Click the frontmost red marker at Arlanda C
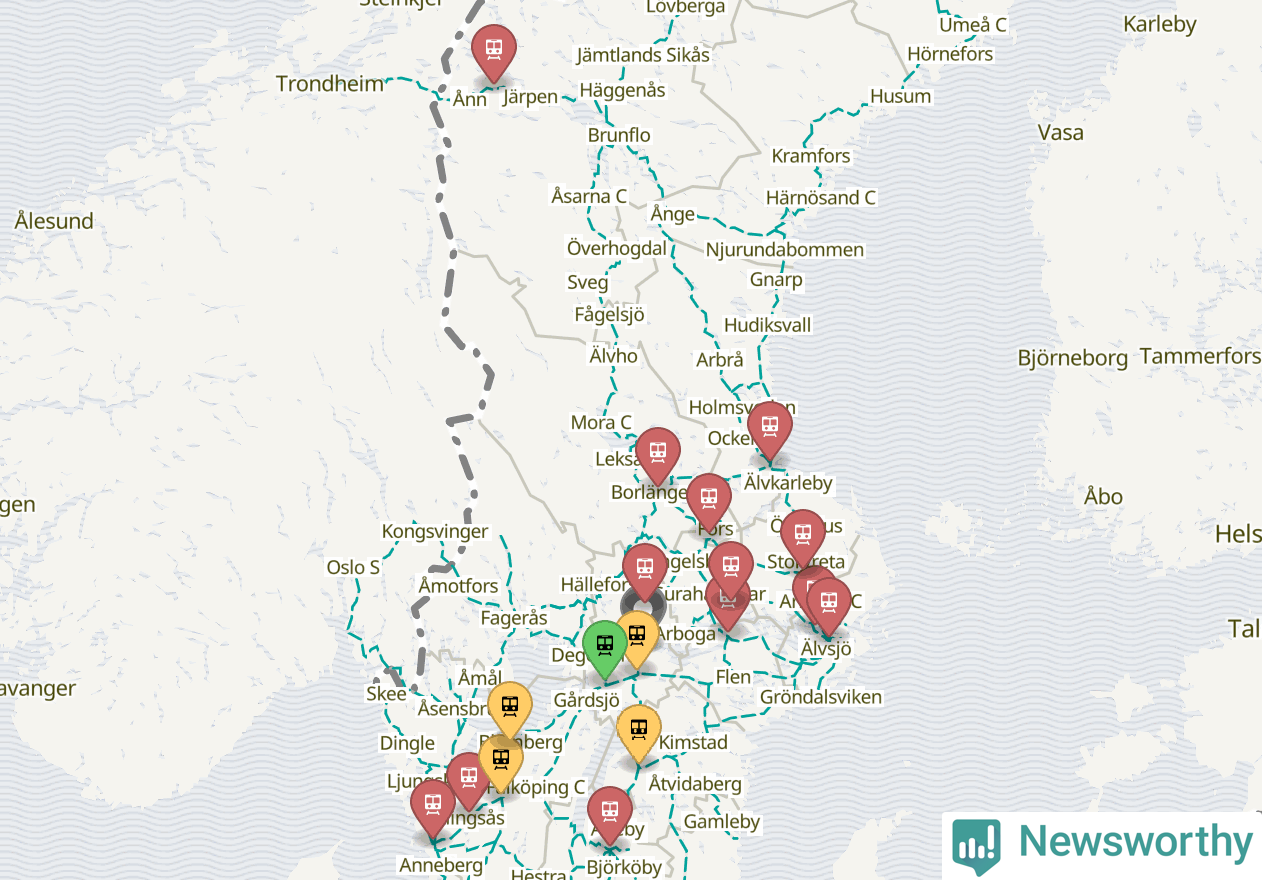Image resolution: width=1262 pixels, height=880 pixels. 828,604
